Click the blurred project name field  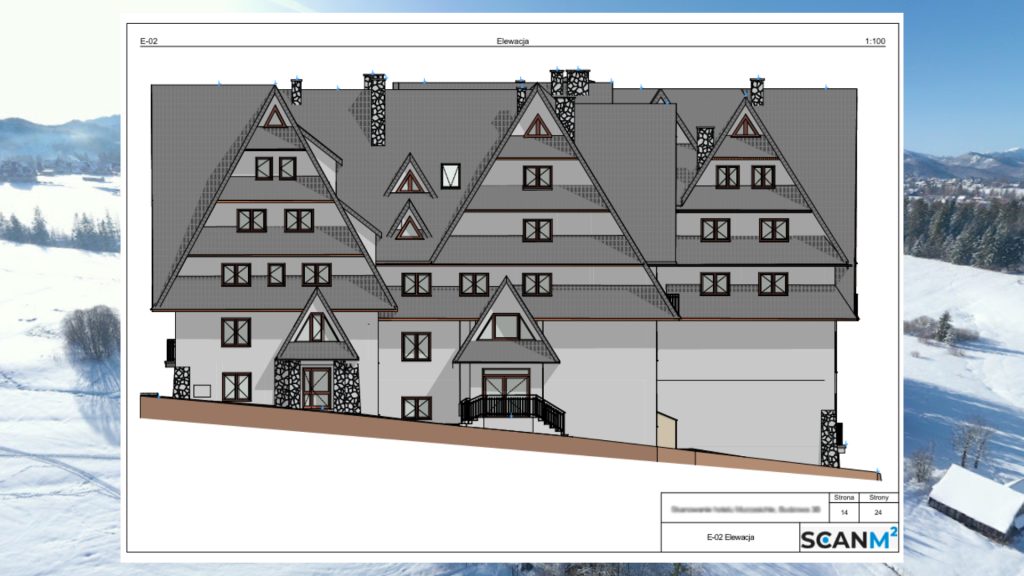click(740, 508)
